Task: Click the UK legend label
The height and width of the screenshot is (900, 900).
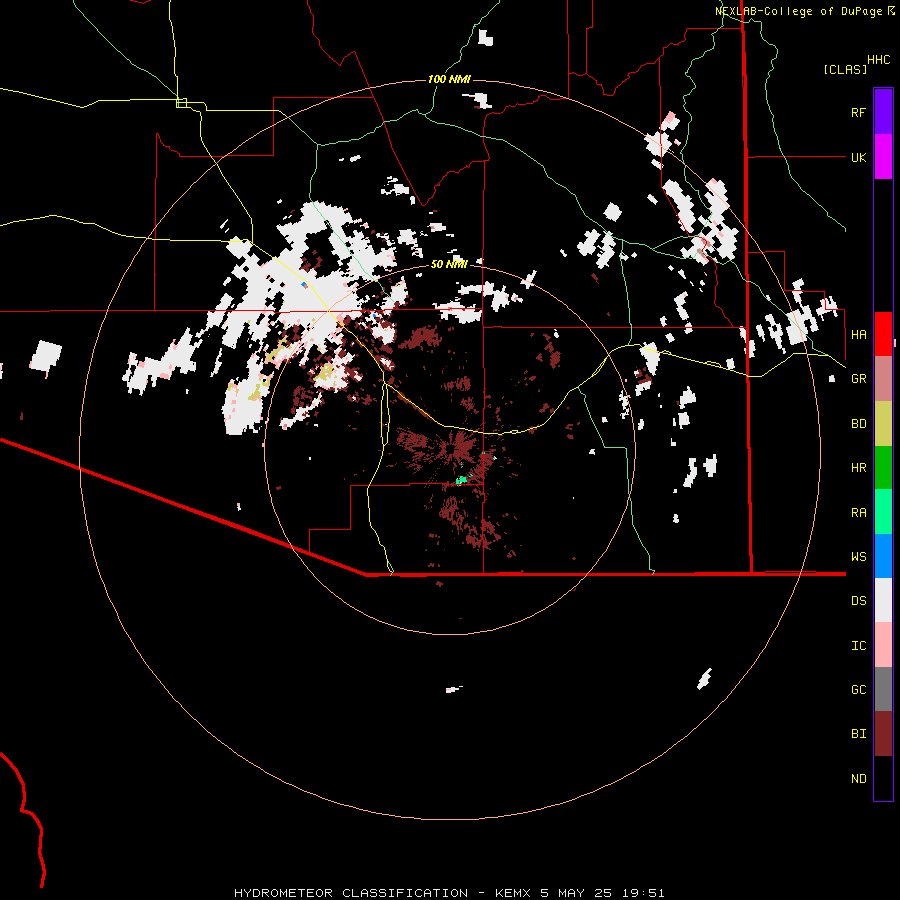Action: tap(858, 157)
